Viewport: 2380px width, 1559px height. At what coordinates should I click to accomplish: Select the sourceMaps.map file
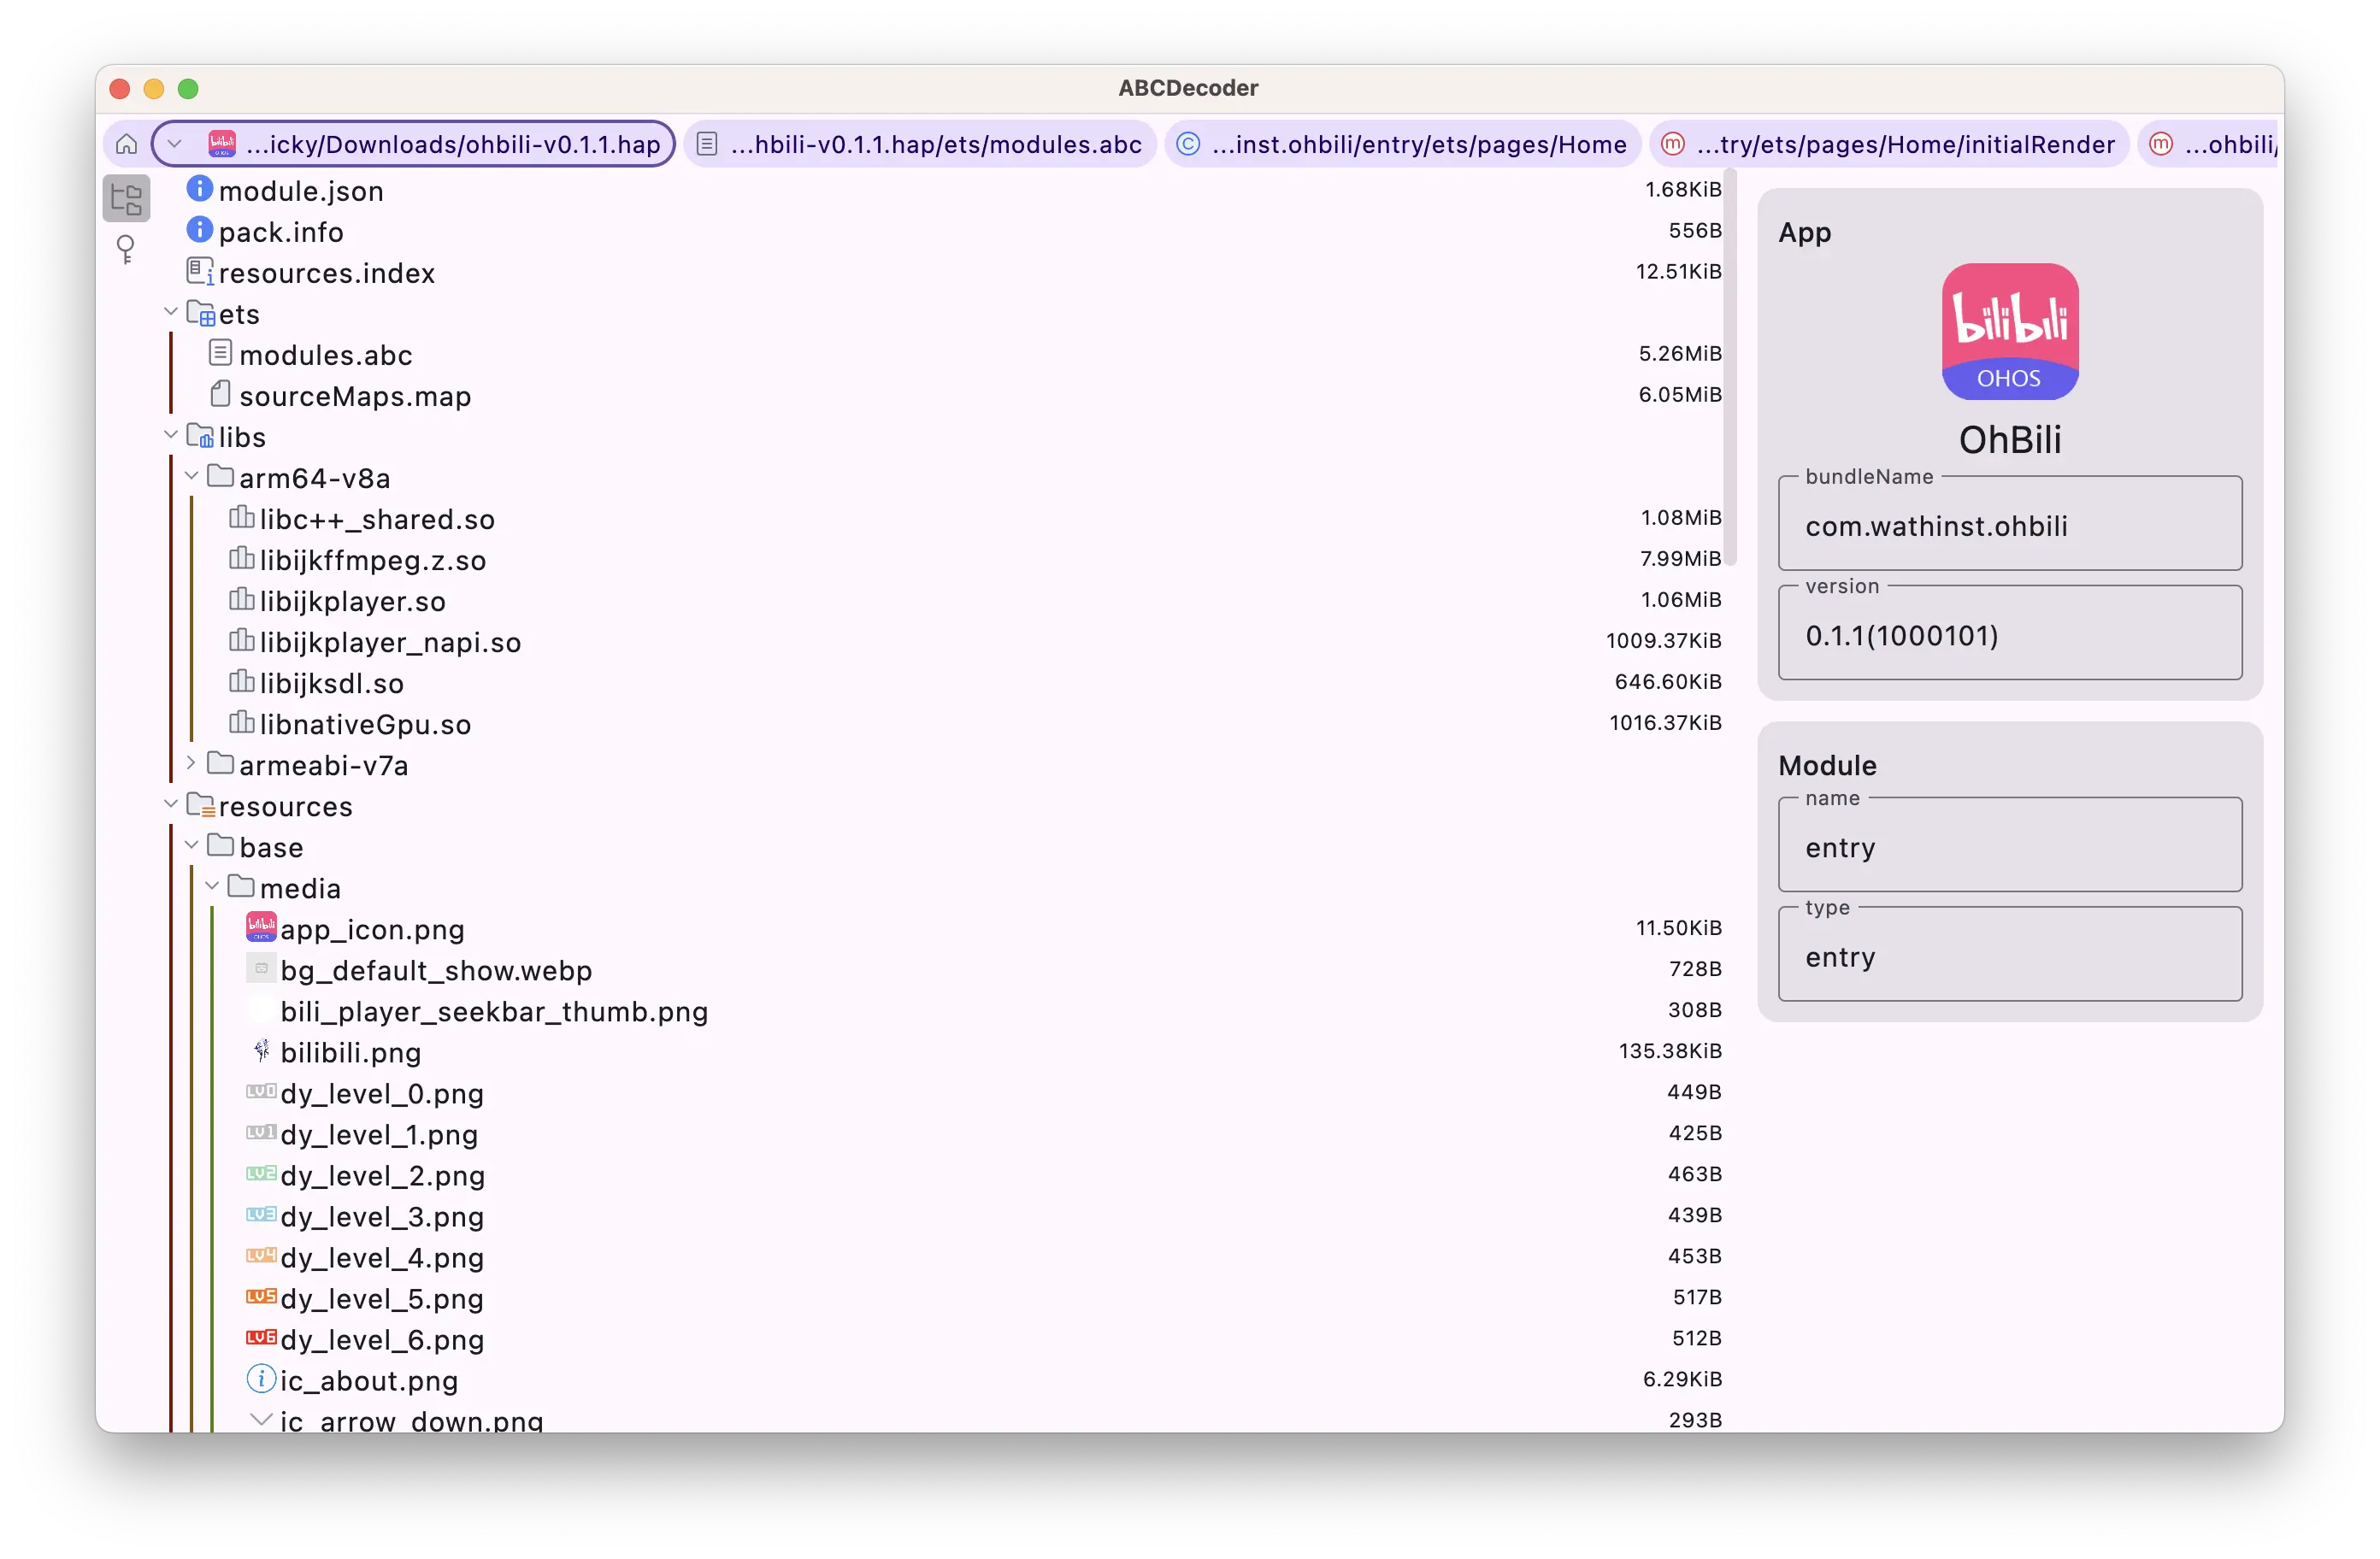tap(354, 396)
